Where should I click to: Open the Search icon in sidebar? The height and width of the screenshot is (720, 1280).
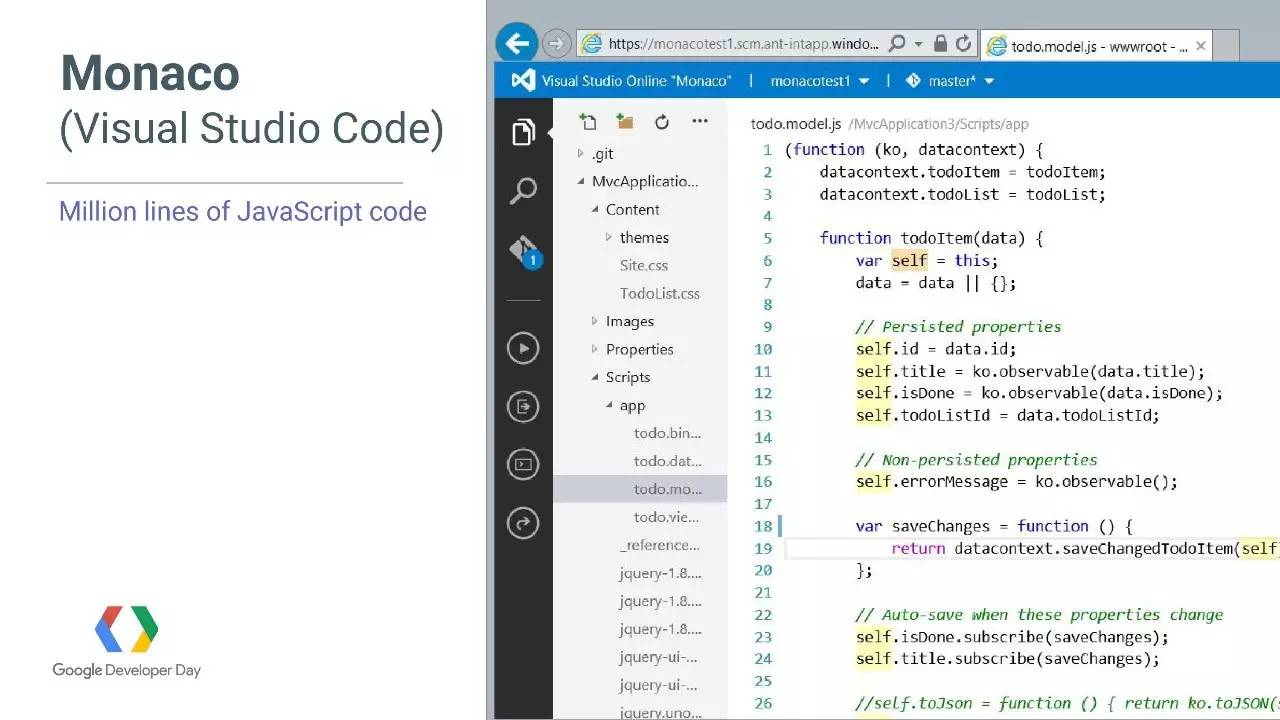523,190
